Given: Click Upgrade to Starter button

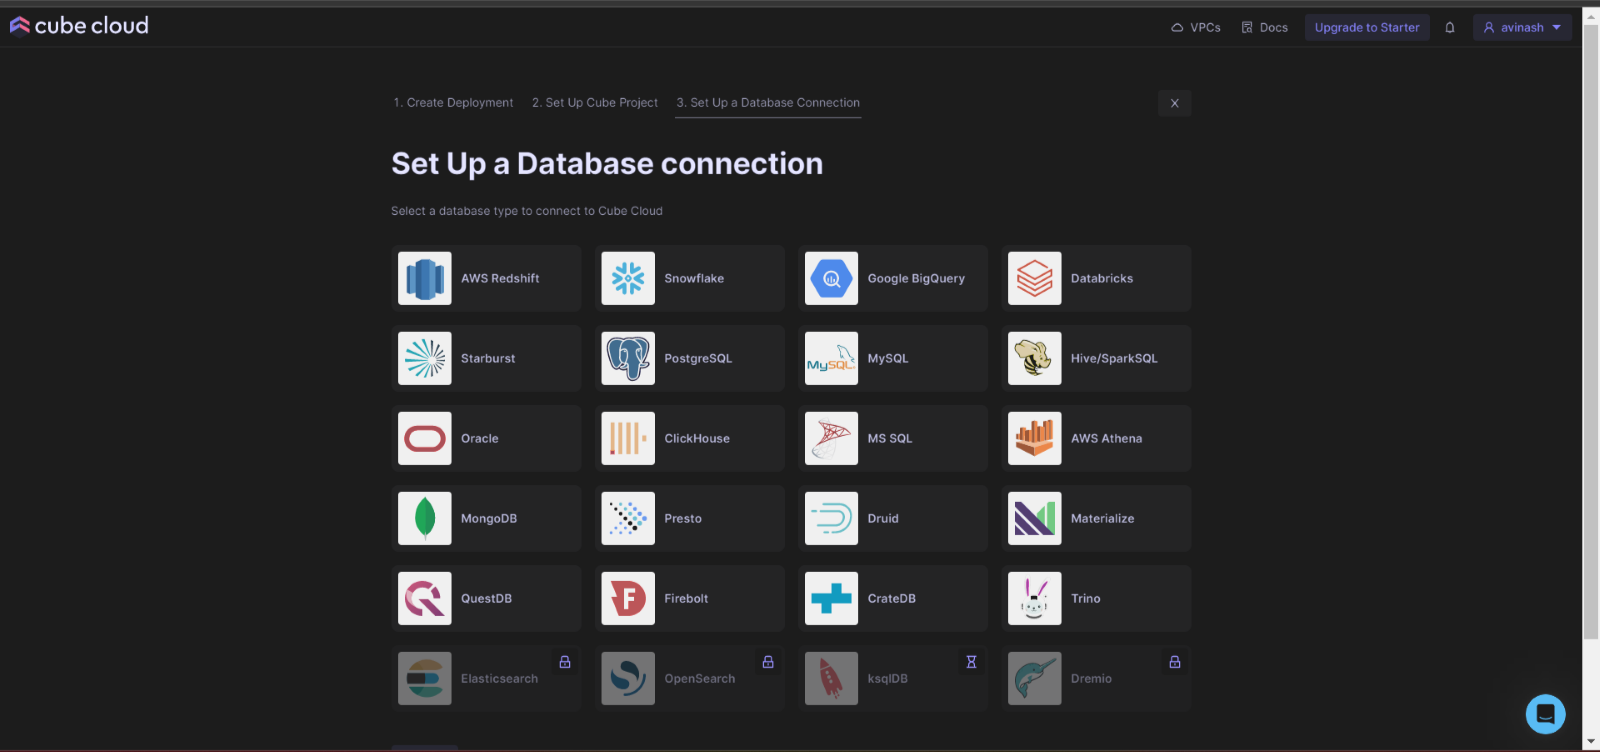Looking at the screenshot, I should (1366, 28).
